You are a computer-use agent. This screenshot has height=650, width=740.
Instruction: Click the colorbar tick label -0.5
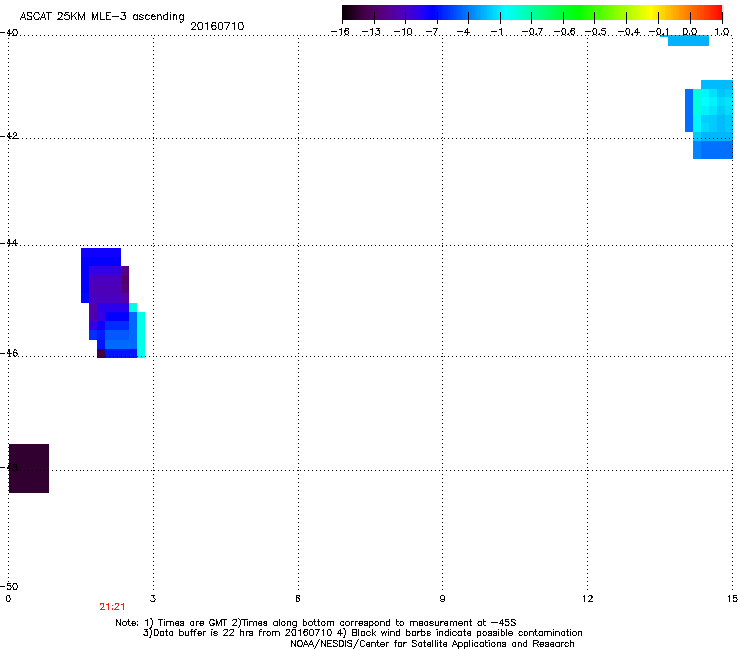click(595, 32)
